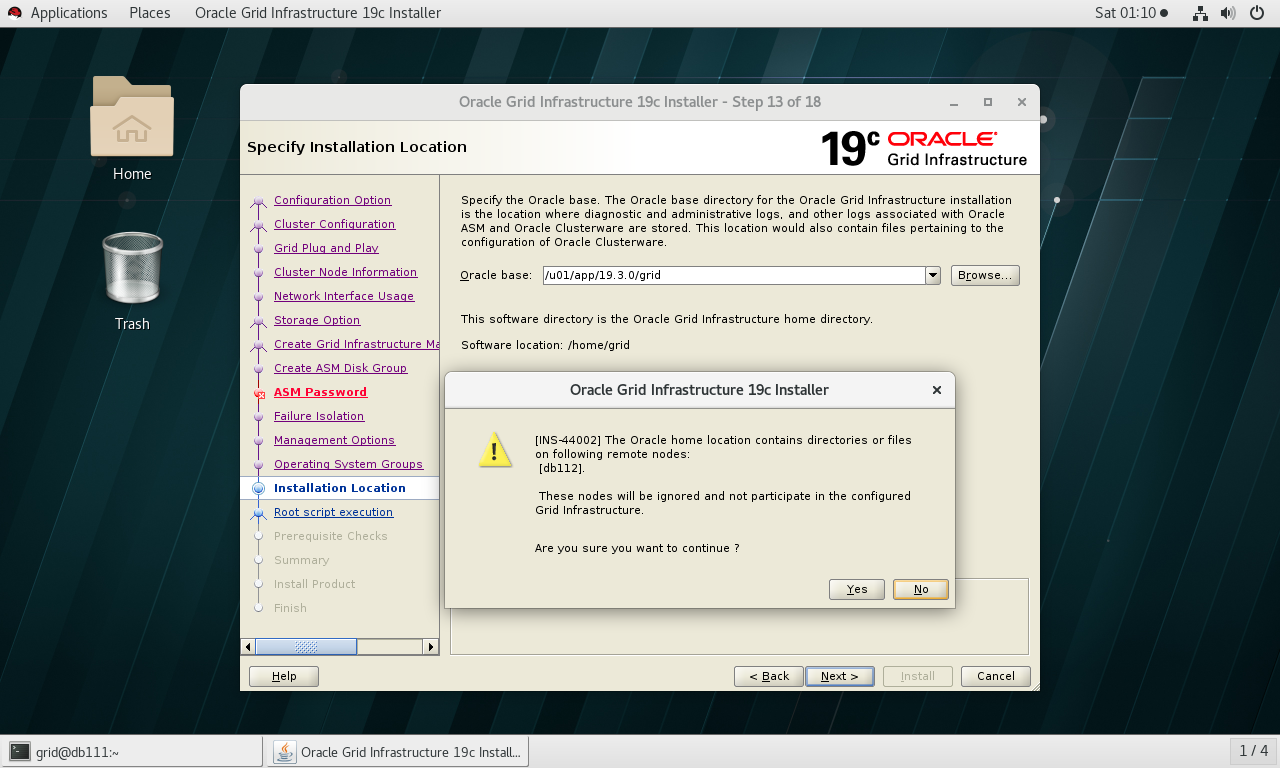The image size is (1280, 768).
Task: Go to Cluster Configuration step
Action: point(335,224)
